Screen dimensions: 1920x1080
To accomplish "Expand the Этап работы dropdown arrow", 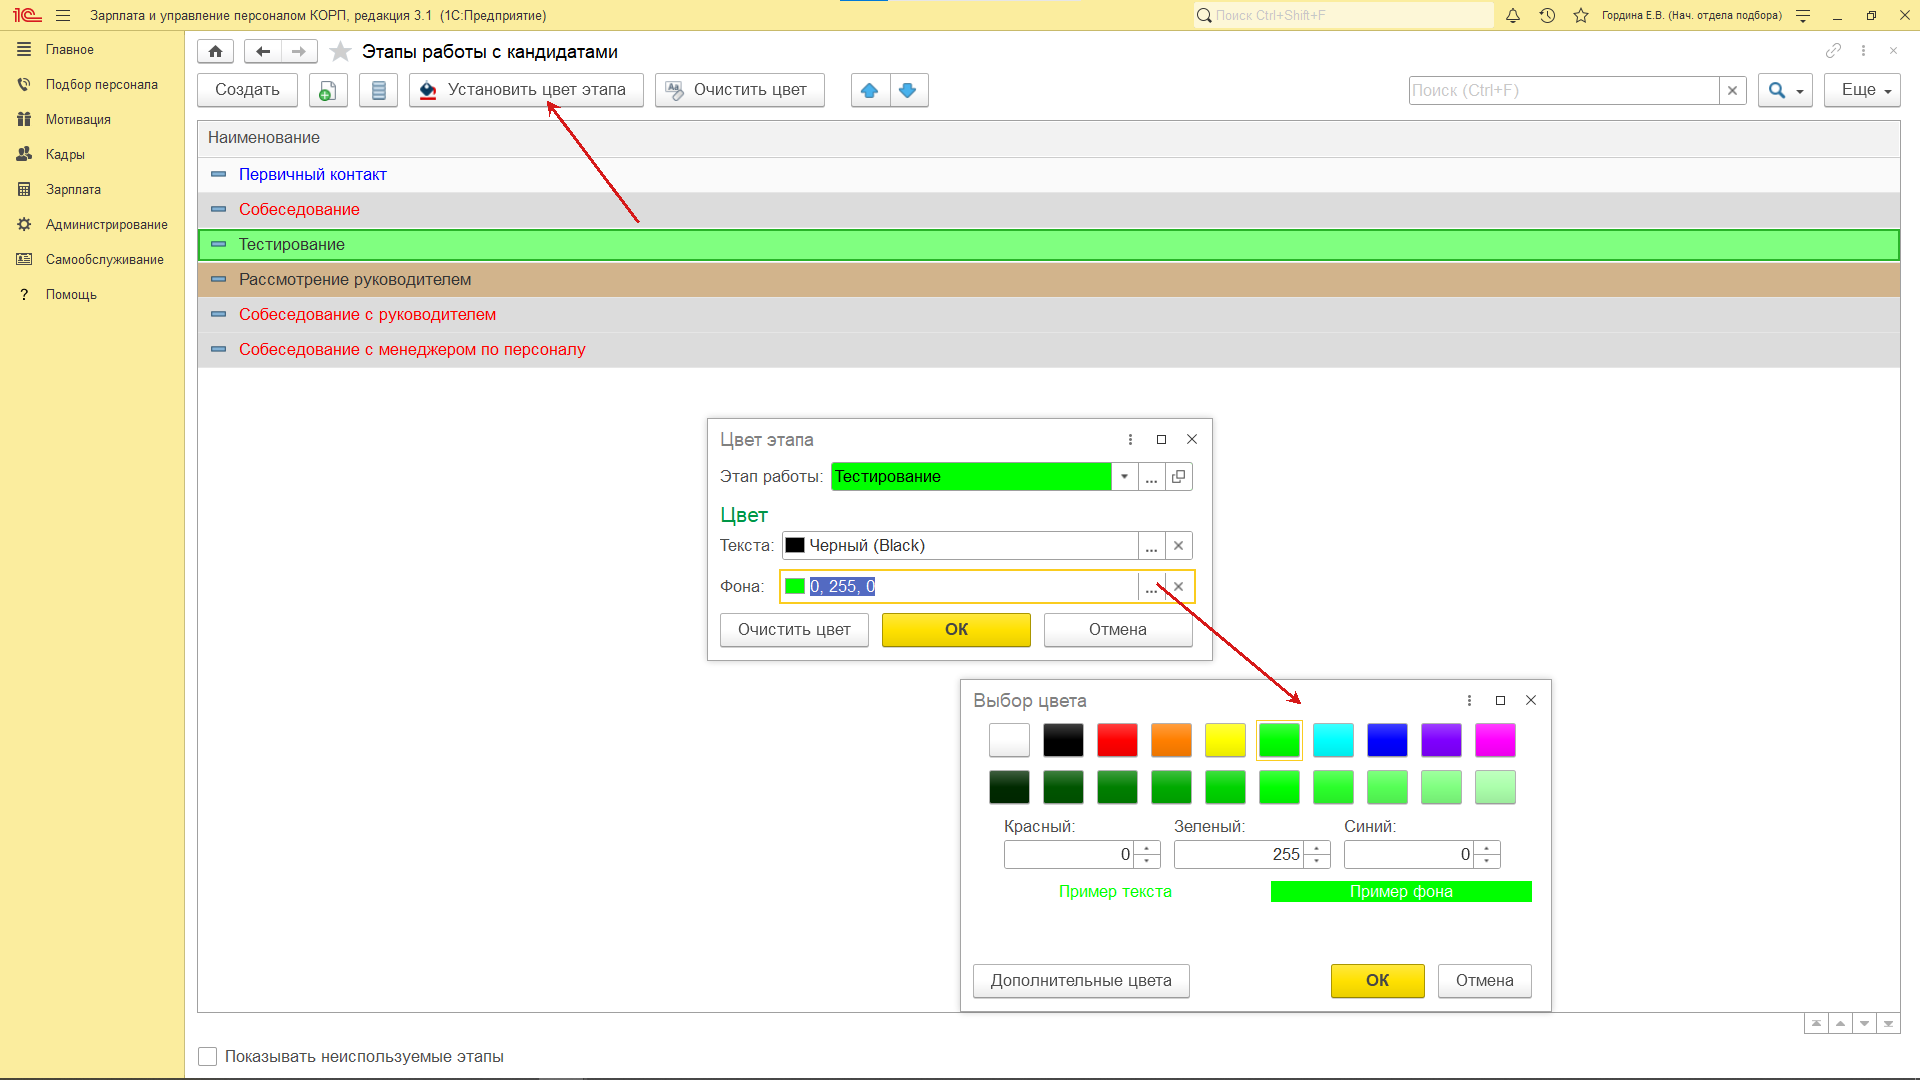I will point(1124,477).
